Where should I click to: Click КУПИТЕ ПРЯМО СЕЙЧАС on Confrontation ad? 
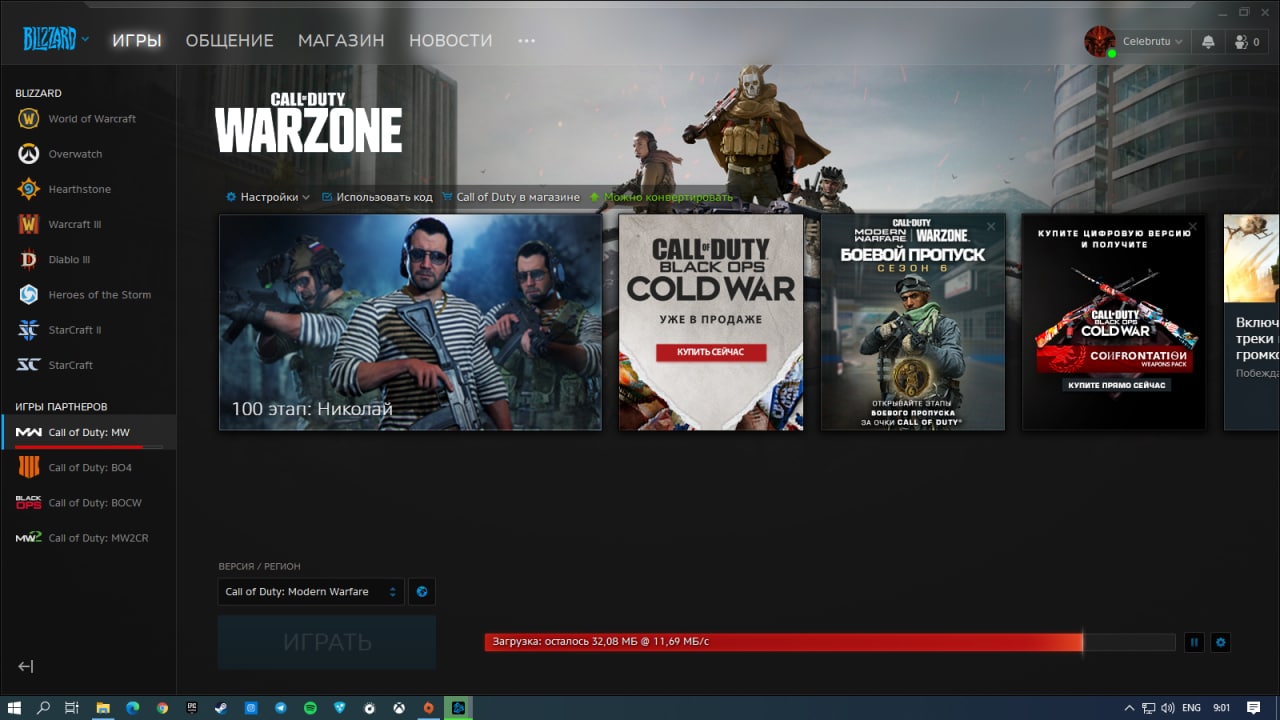[x=1116, y=385]
